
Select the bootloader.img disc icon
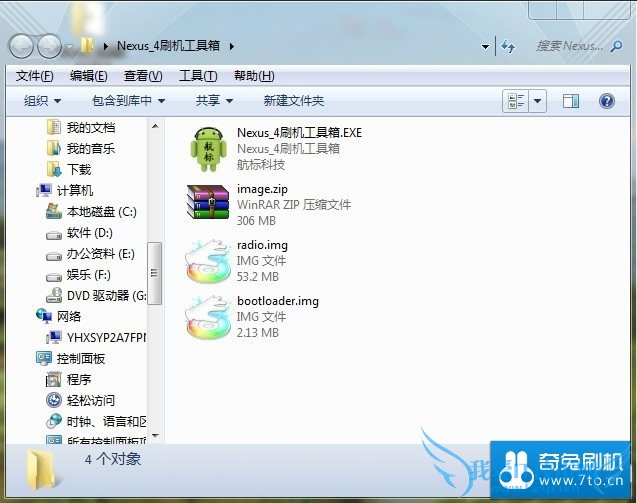click(207, 317)
